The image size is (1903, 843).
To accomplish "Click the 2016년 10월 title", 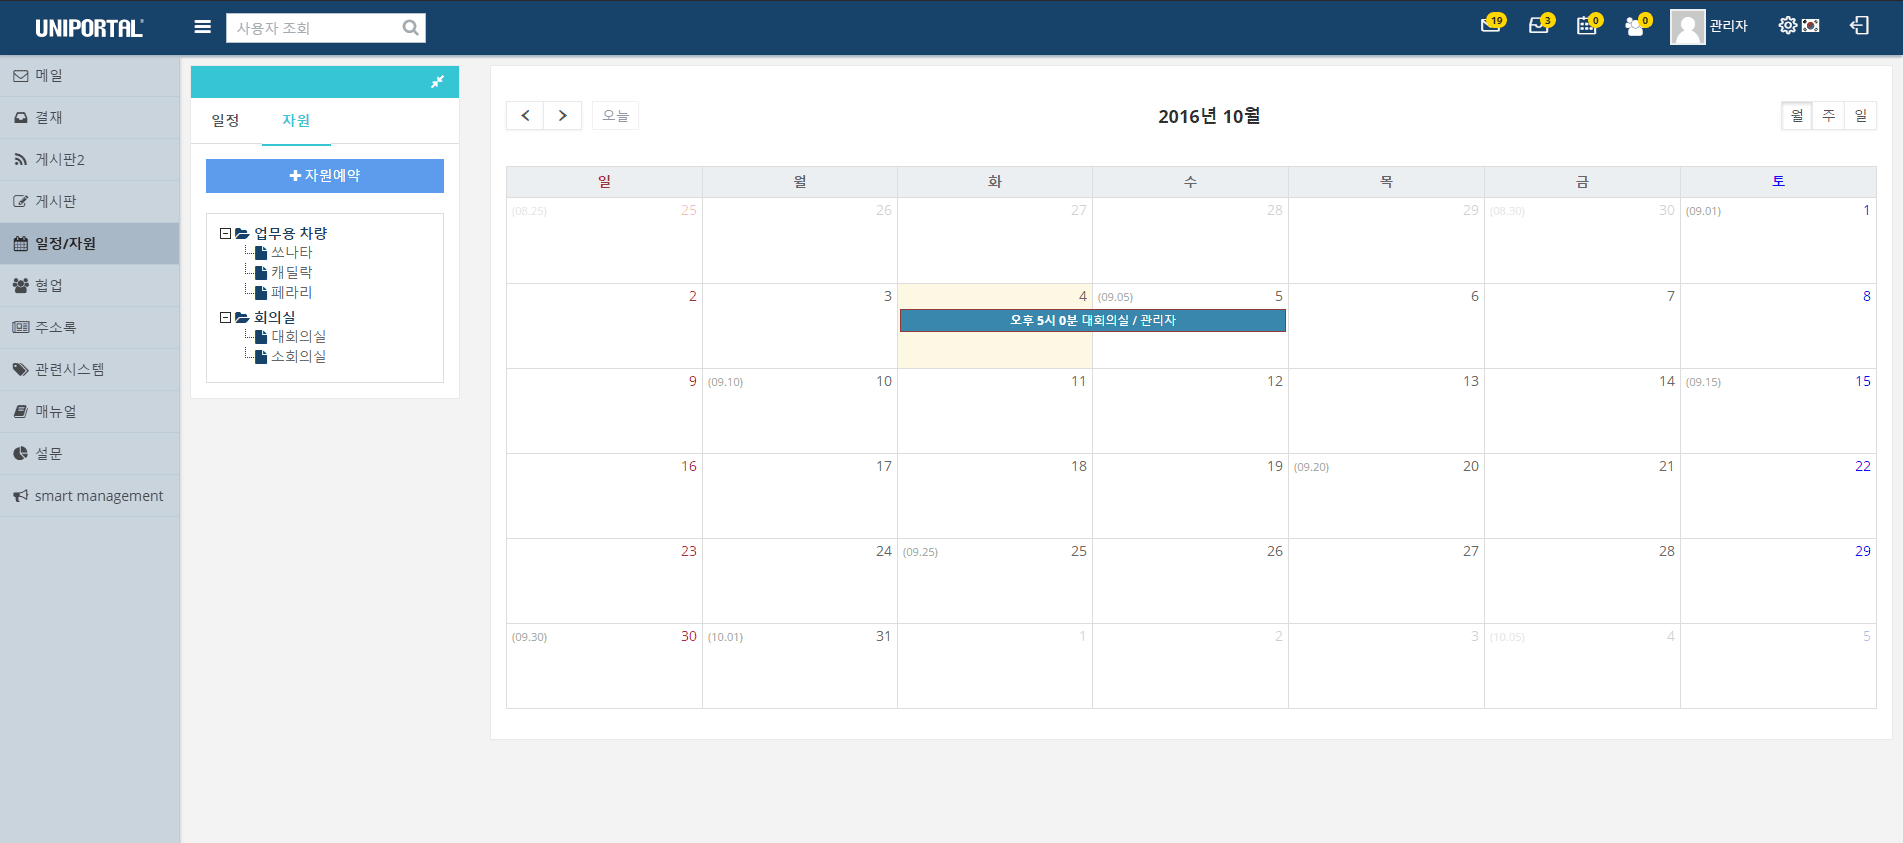I will pyautogui.click(x=1209, y=116).
